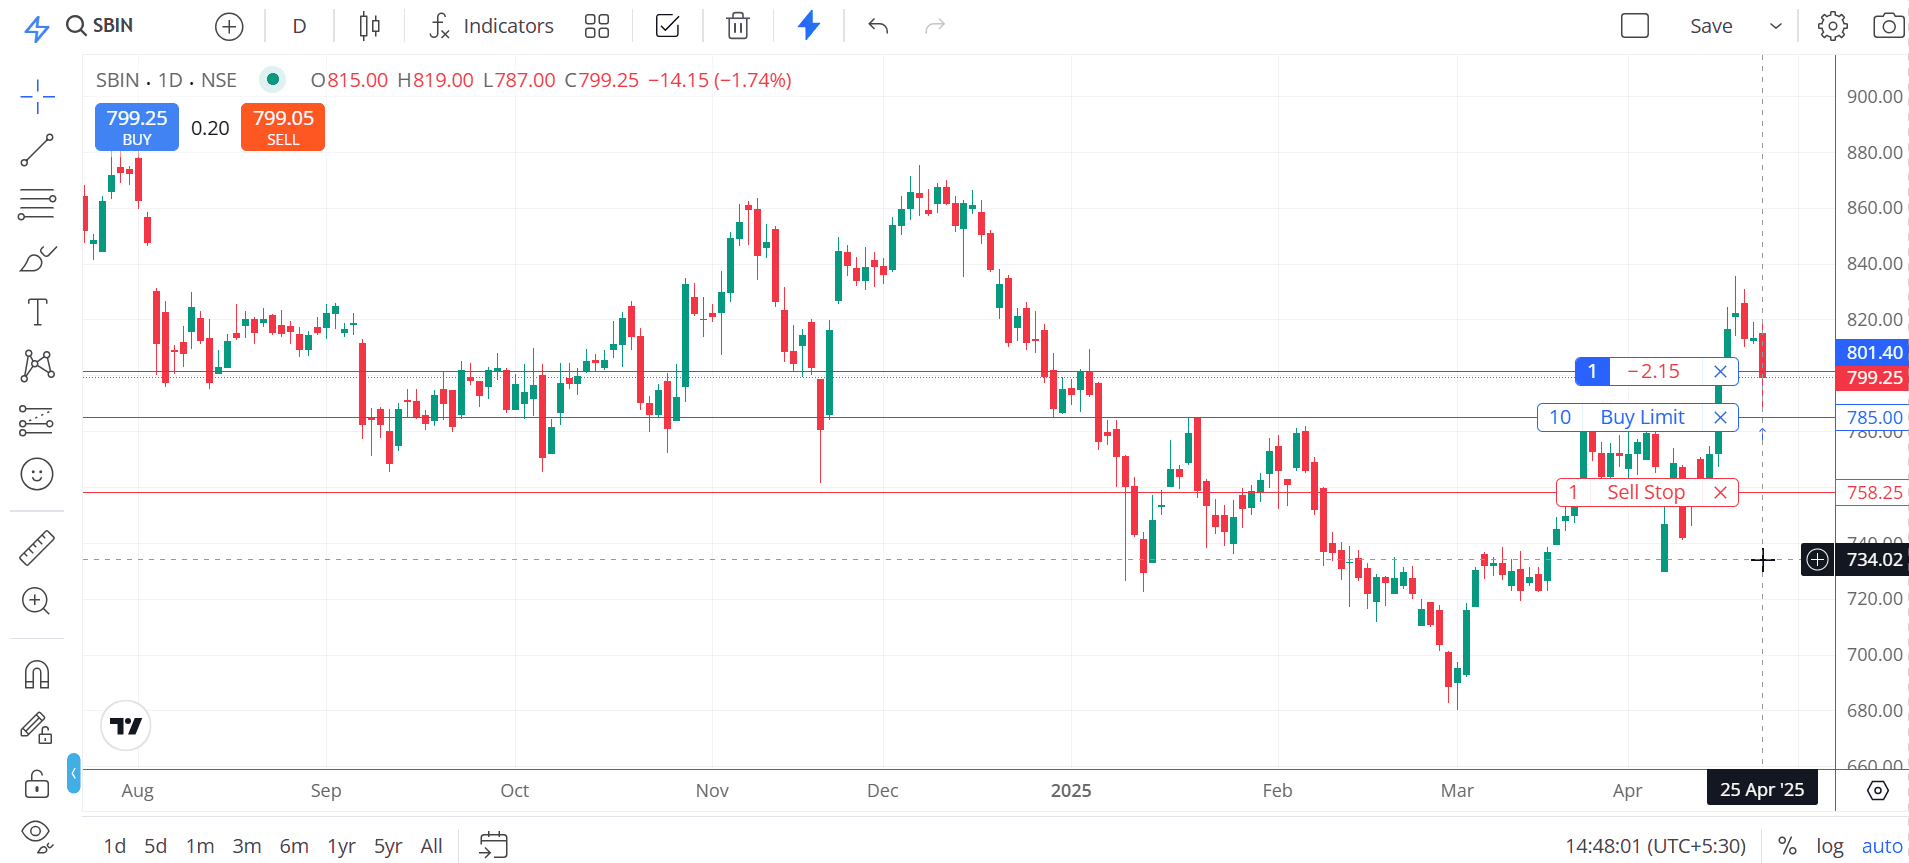Click the green market status dot
The image size is (1909, 863).
(x=272, y=79)
